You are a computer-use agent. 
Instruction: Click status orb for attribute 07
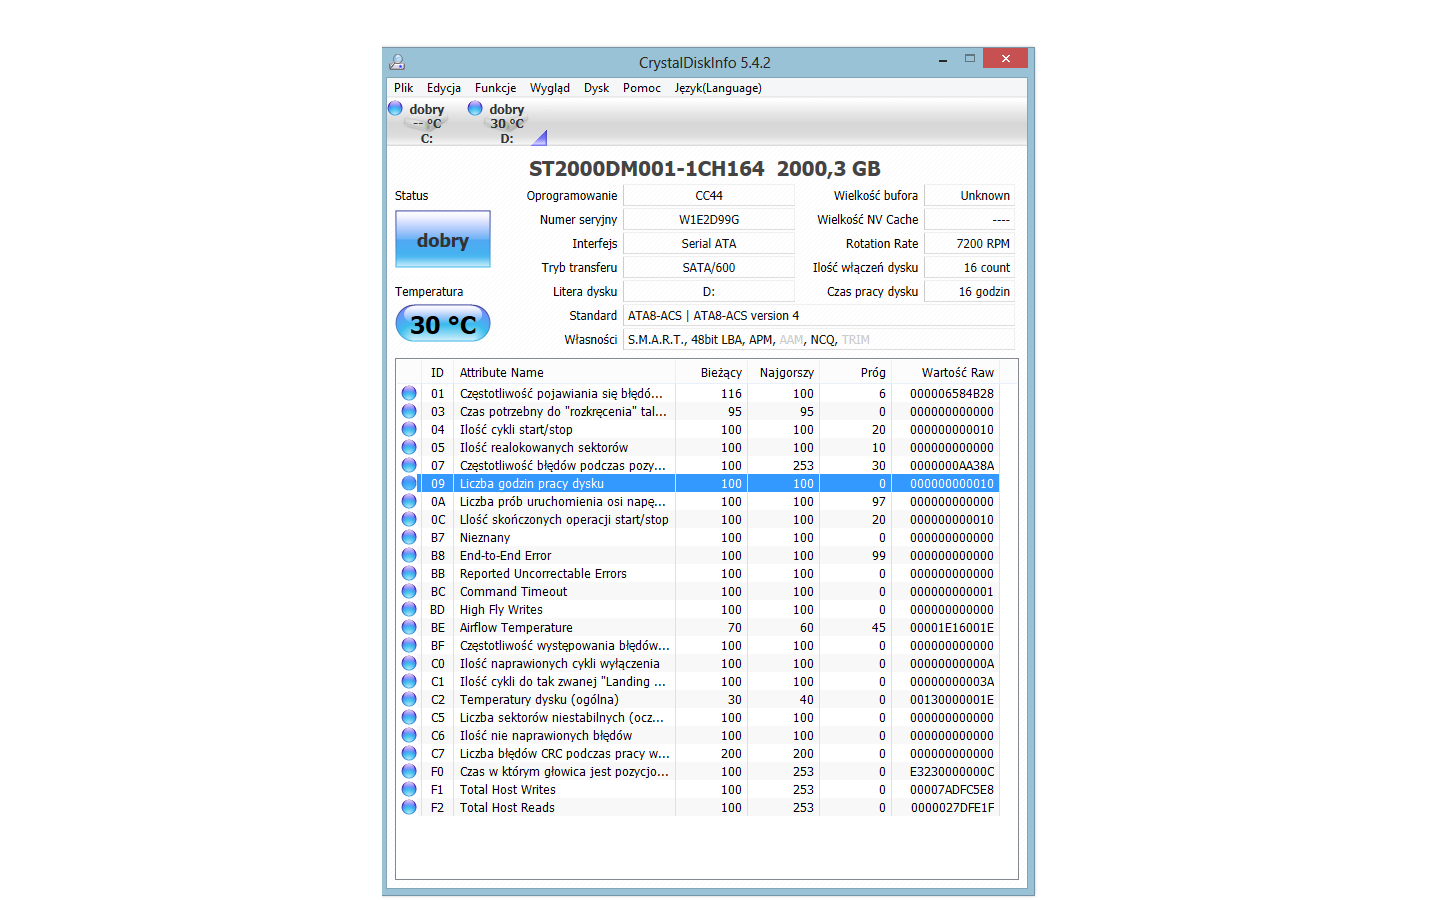409,465
